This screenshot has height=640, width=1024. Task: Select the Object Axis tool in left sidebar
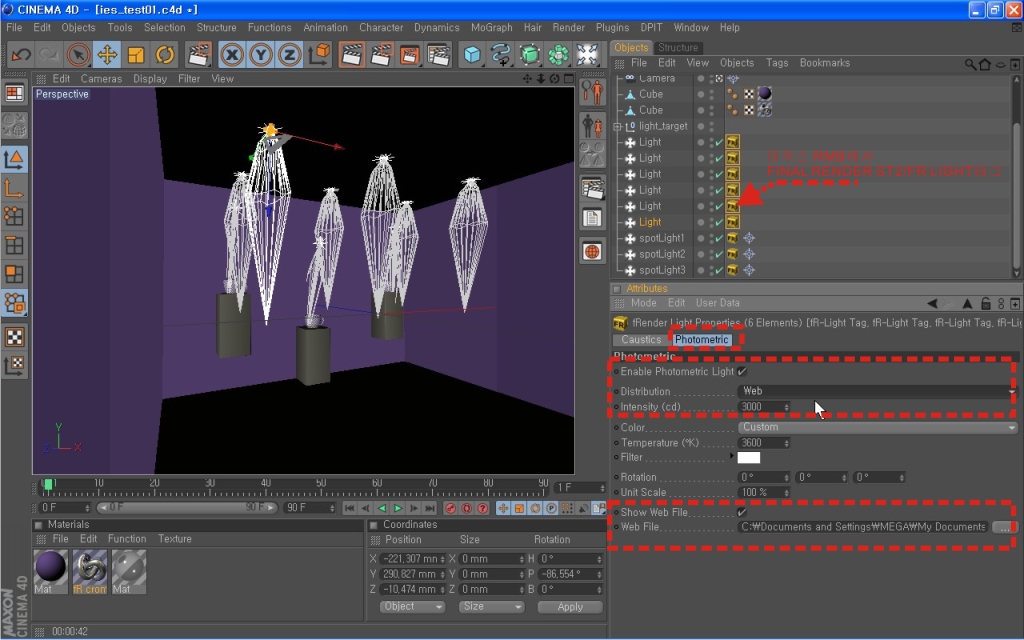point(14,189)
